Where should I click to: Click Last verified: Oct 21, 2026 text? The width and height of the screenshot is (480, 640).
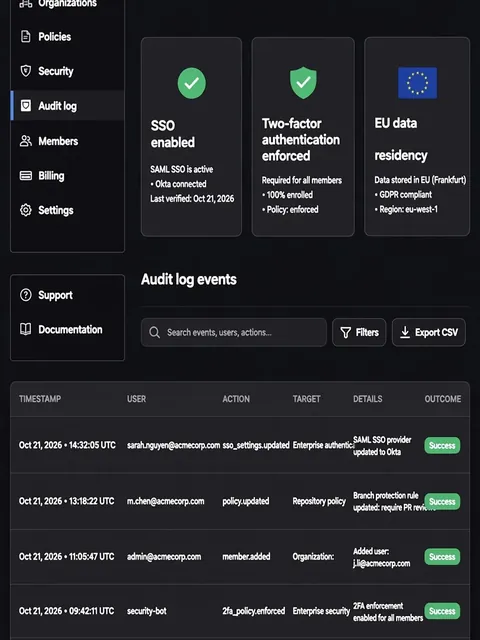pyautogui.click(x=192, y=199)
